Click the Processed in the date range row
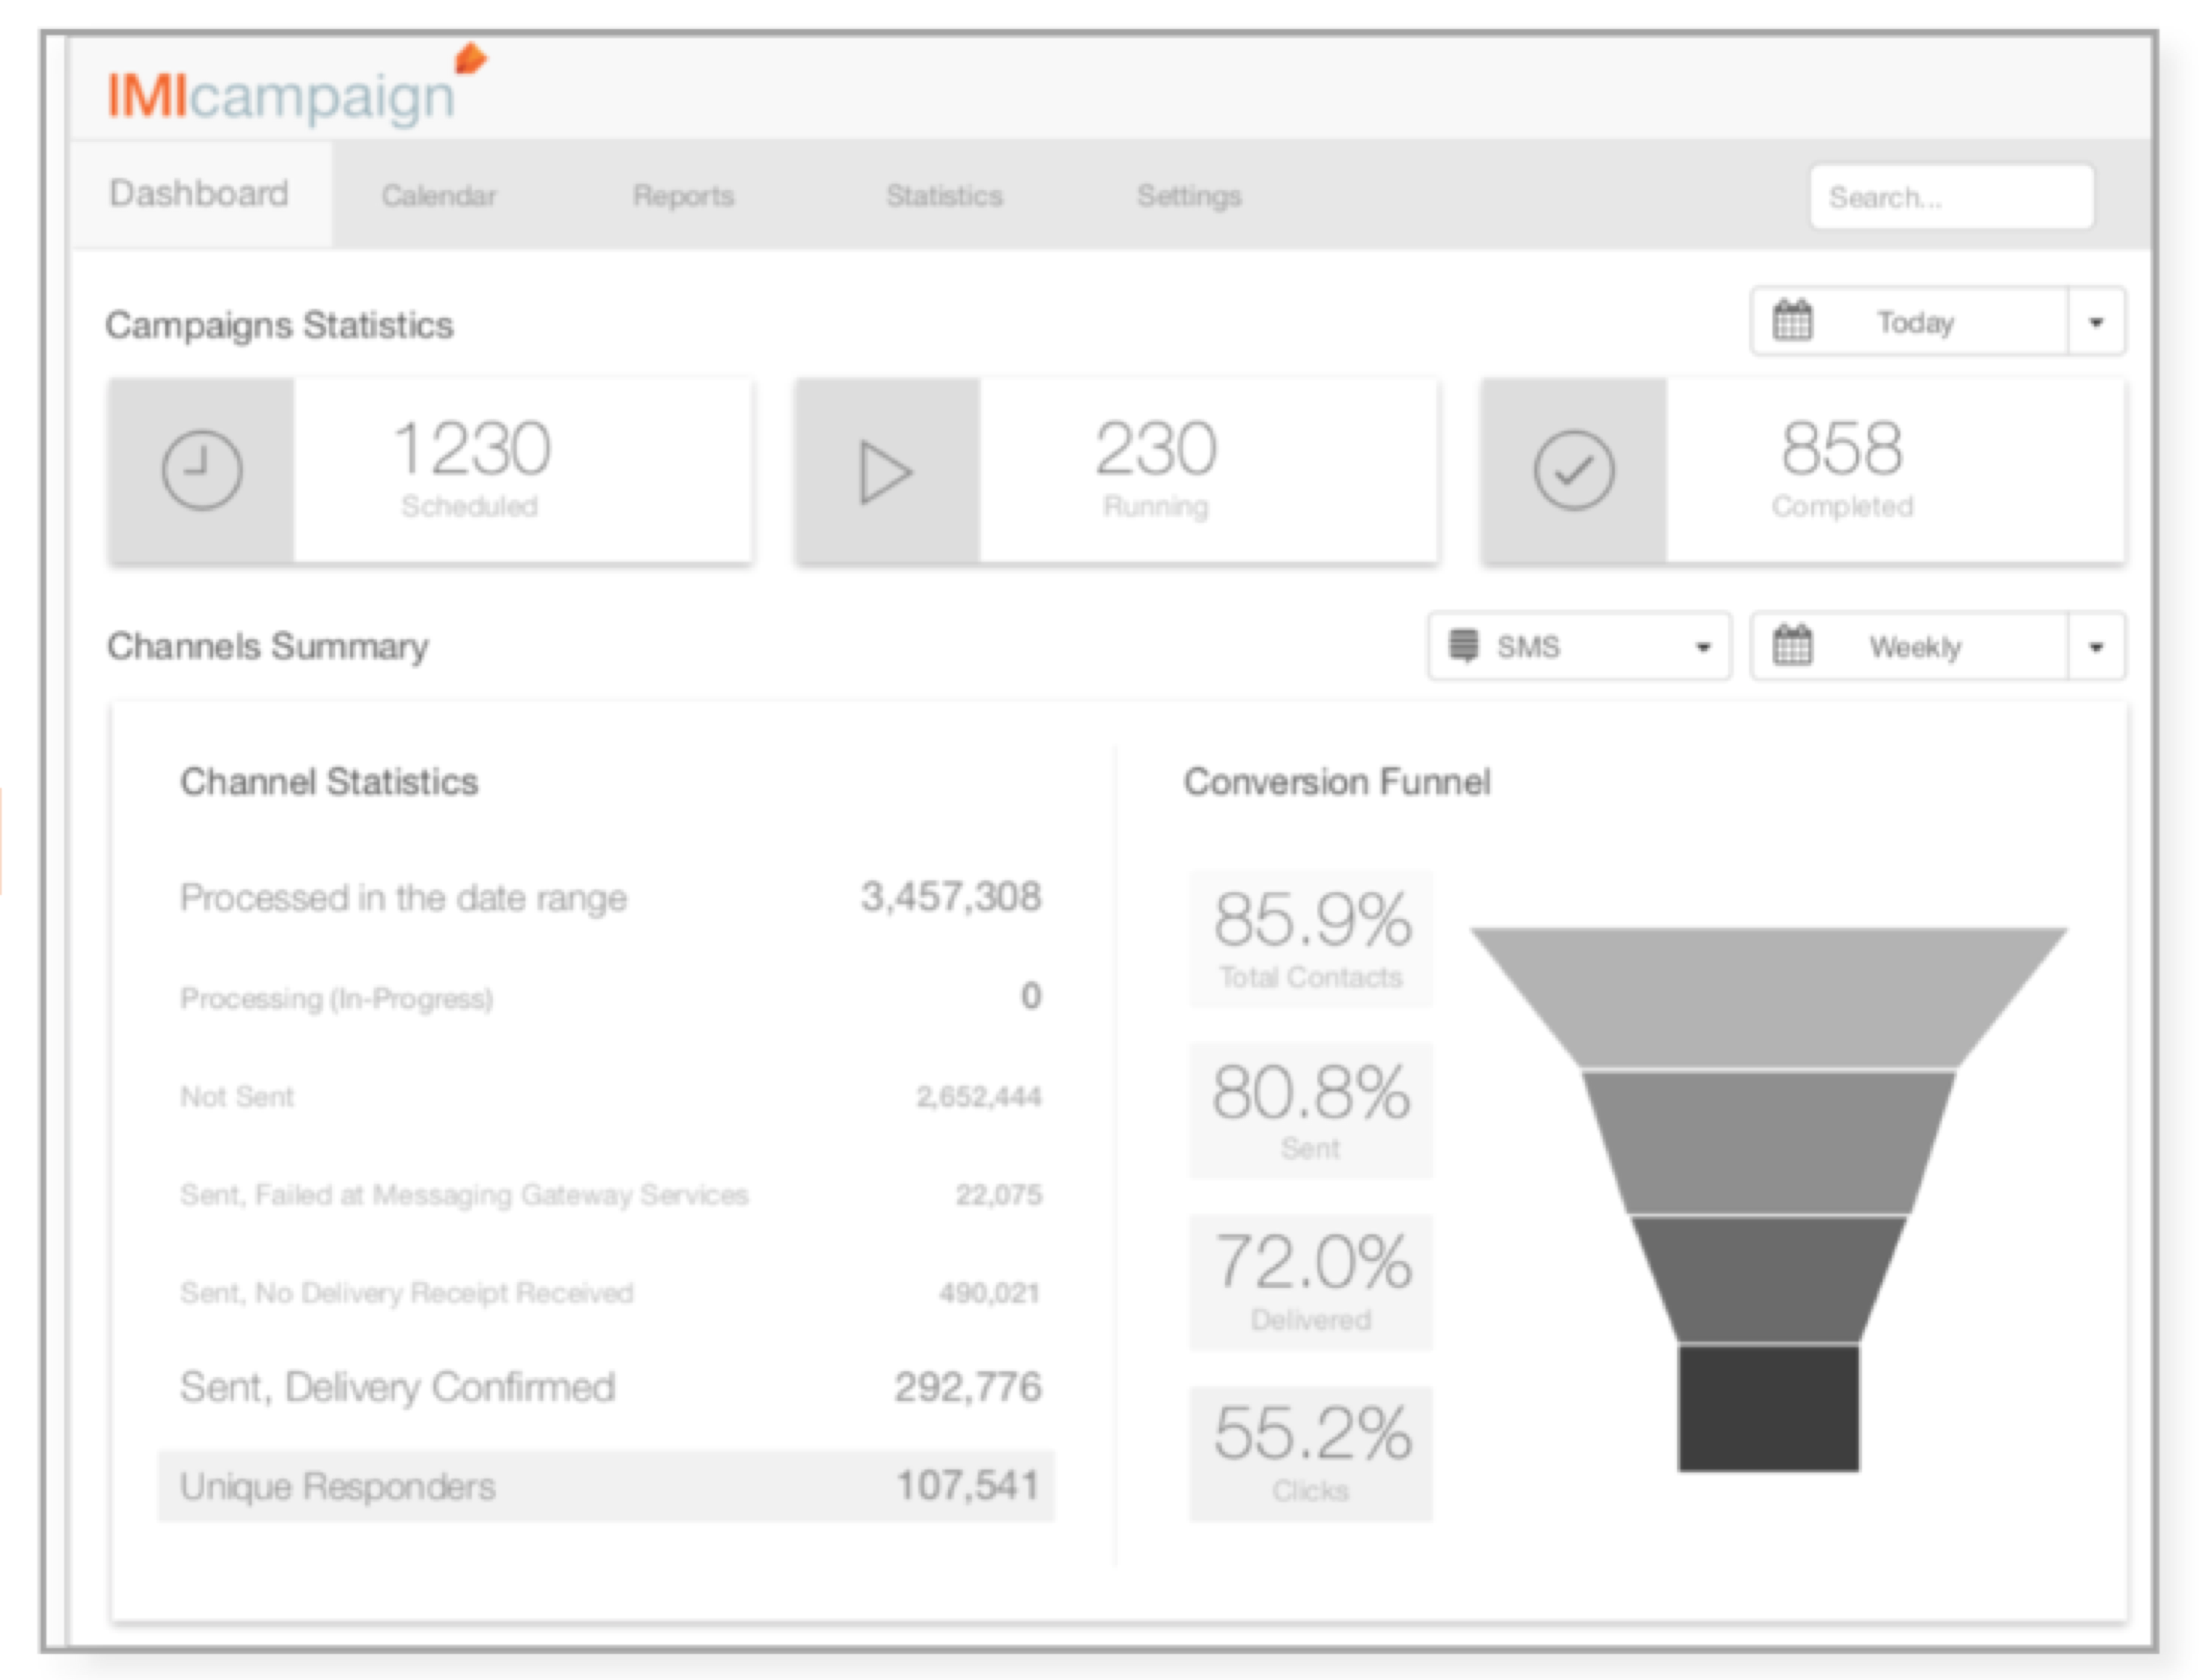This screenshot has height=1680, width=2199. (x=610, y=897)
